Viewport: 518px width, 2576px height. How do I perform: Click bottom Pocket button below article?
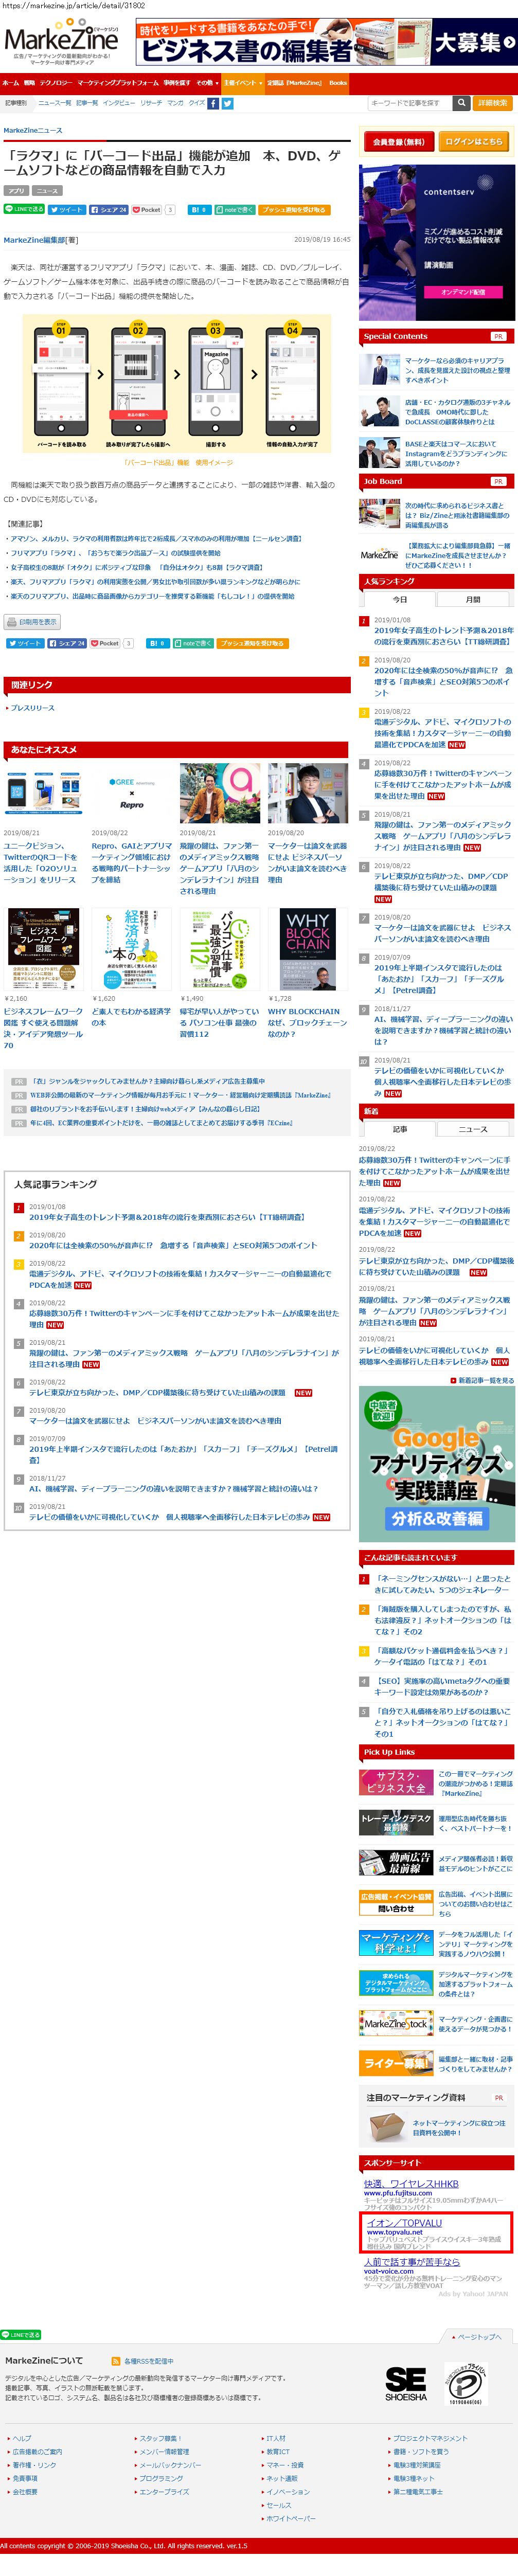pyautogui.click(x=105, y=643)
